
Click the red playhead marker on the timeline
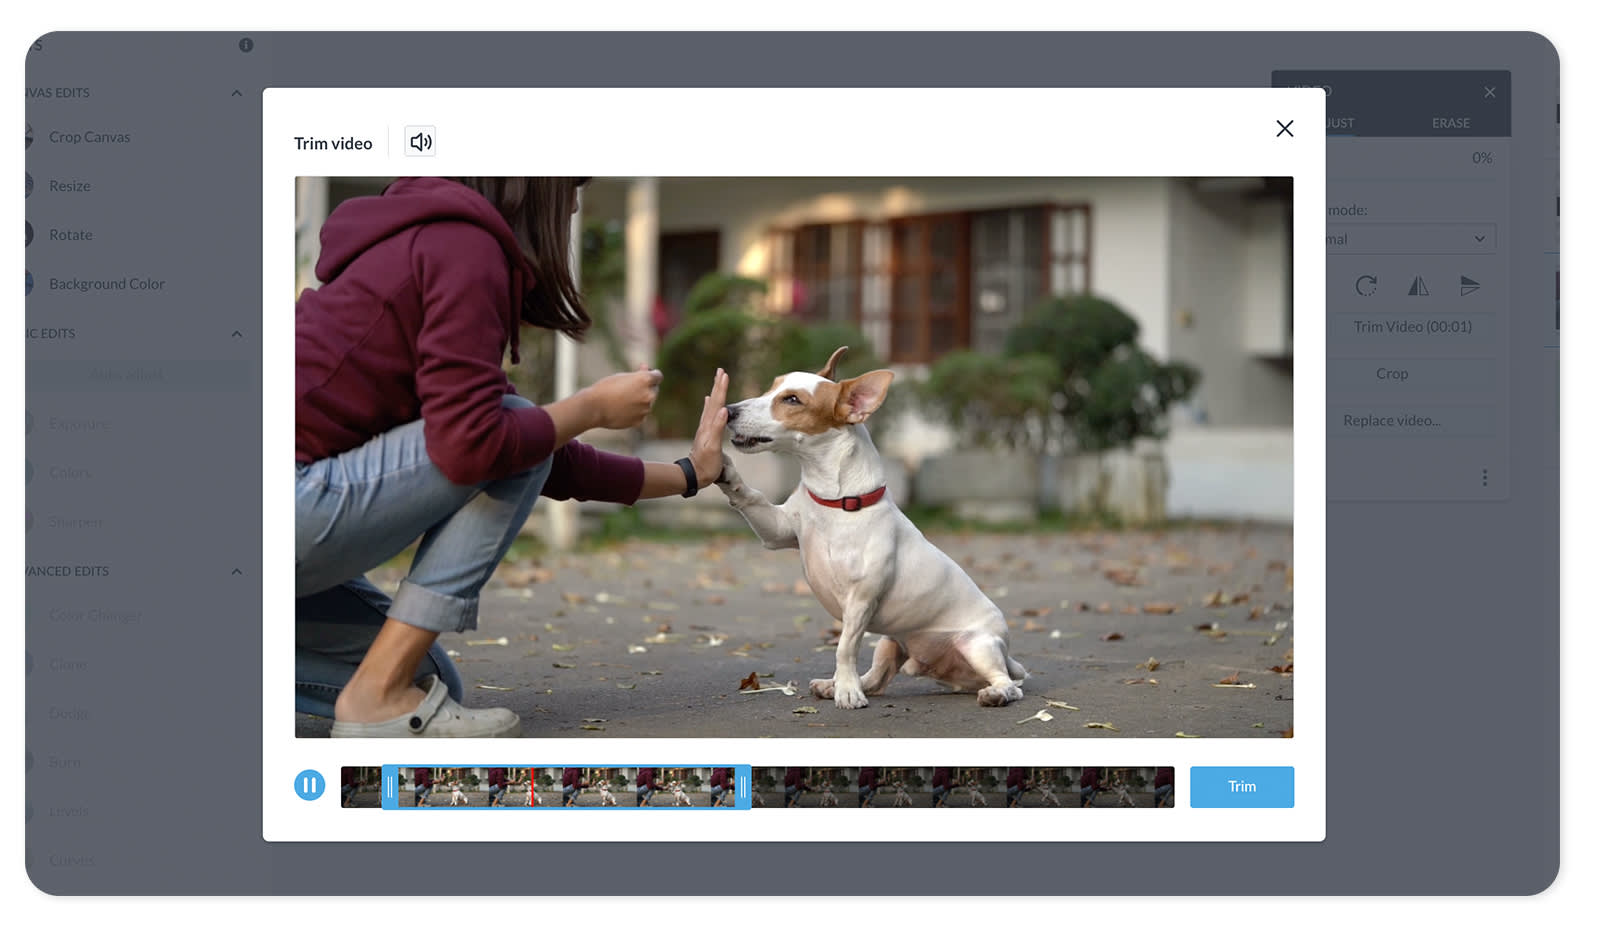click(532, 788)
